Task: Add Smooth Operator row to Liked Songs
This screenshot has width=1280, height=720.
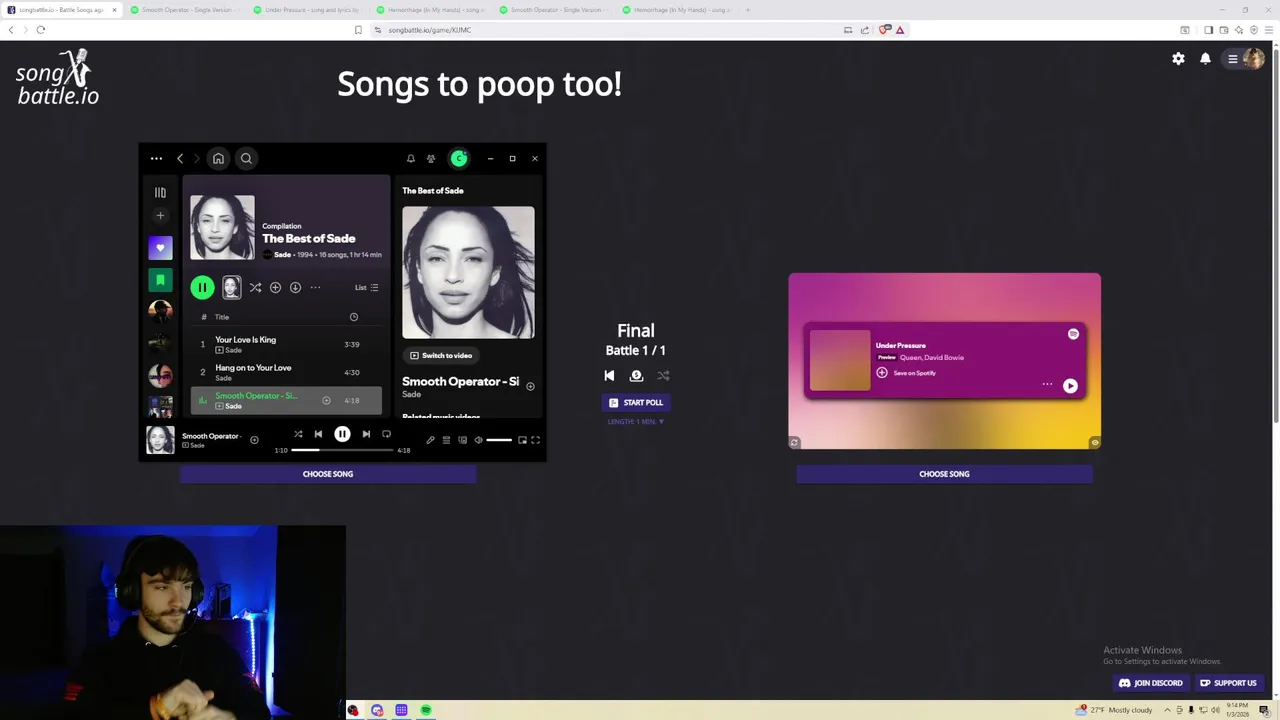Action: pos(326,401)
